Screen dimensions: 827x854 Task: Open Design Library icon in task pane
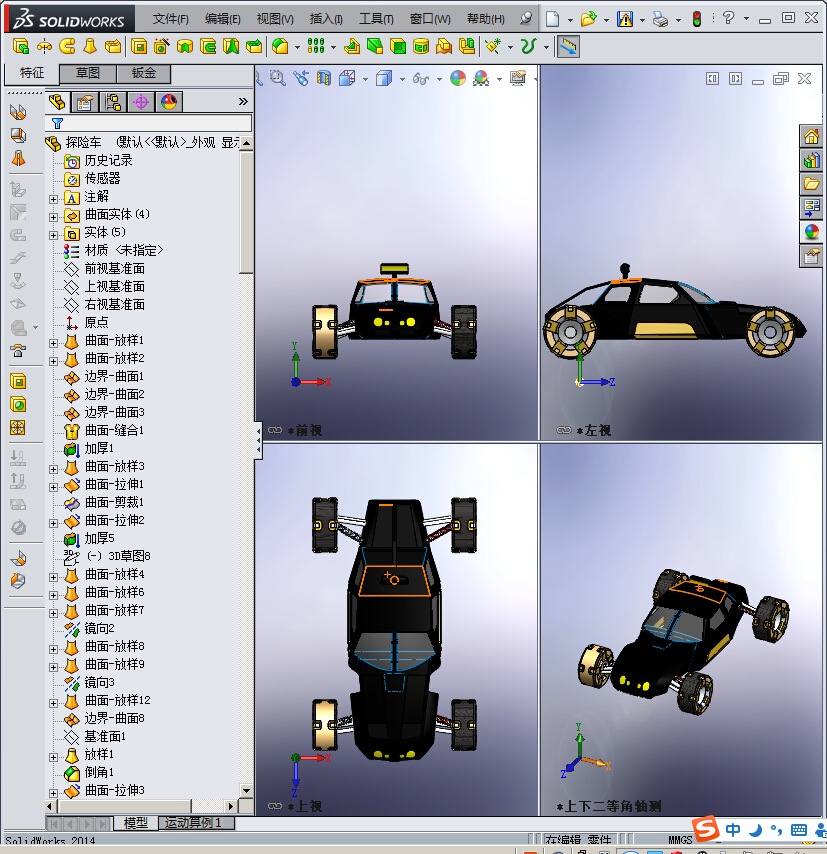pos(811,160)
